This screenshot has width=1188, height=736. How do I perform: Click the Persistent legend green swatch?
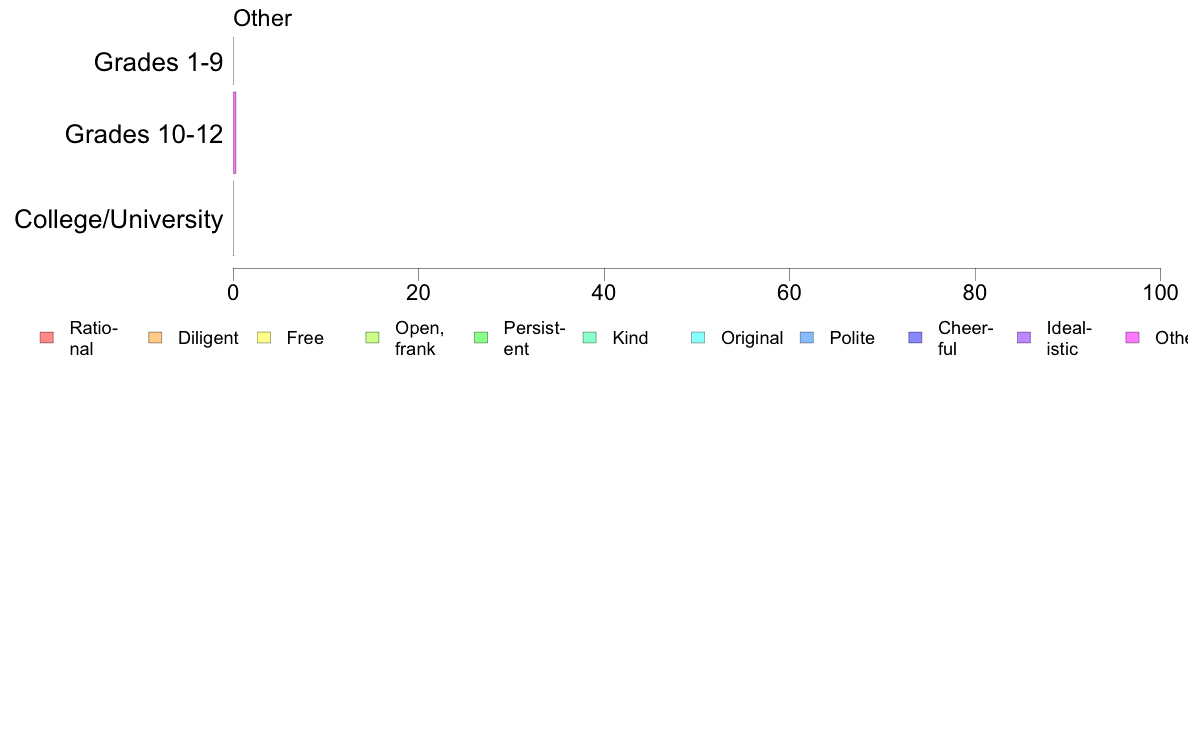(481, 338)
